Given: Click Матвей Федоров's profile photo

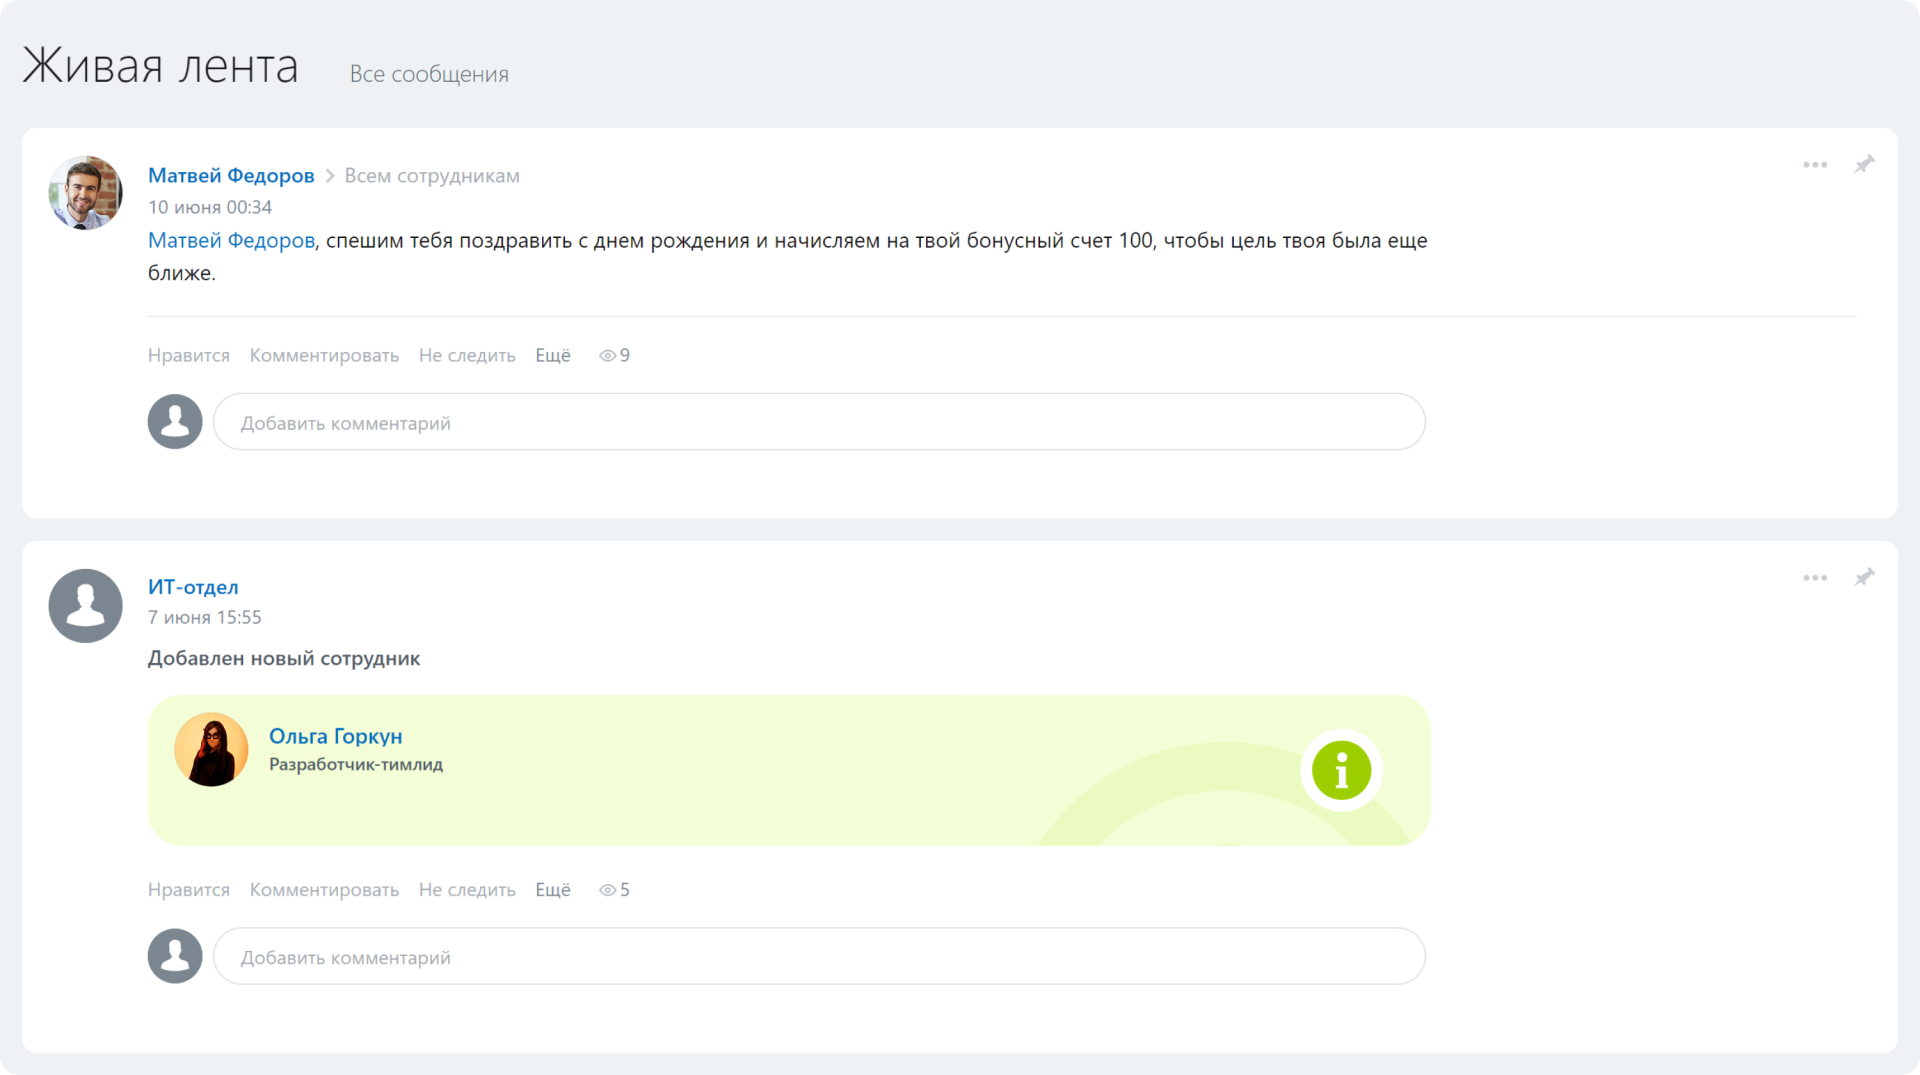Looking at the screenshot, I should tap(86, 192).
